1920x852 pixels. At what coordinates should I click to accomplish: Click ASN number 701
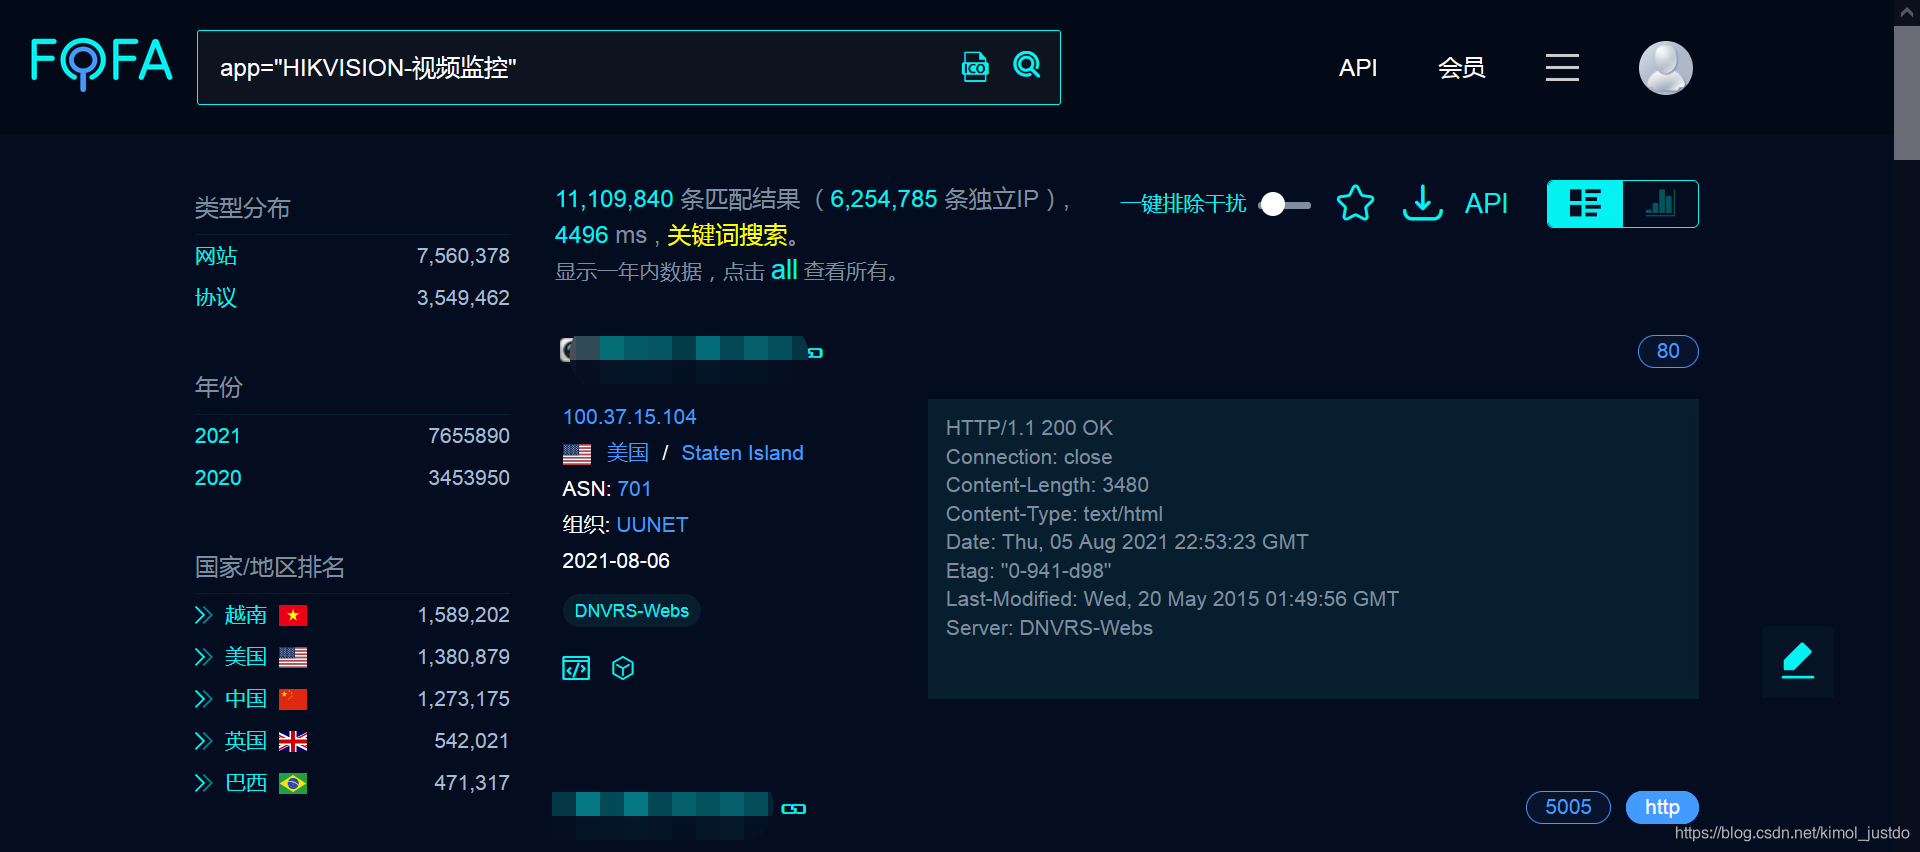click(634, 489)
